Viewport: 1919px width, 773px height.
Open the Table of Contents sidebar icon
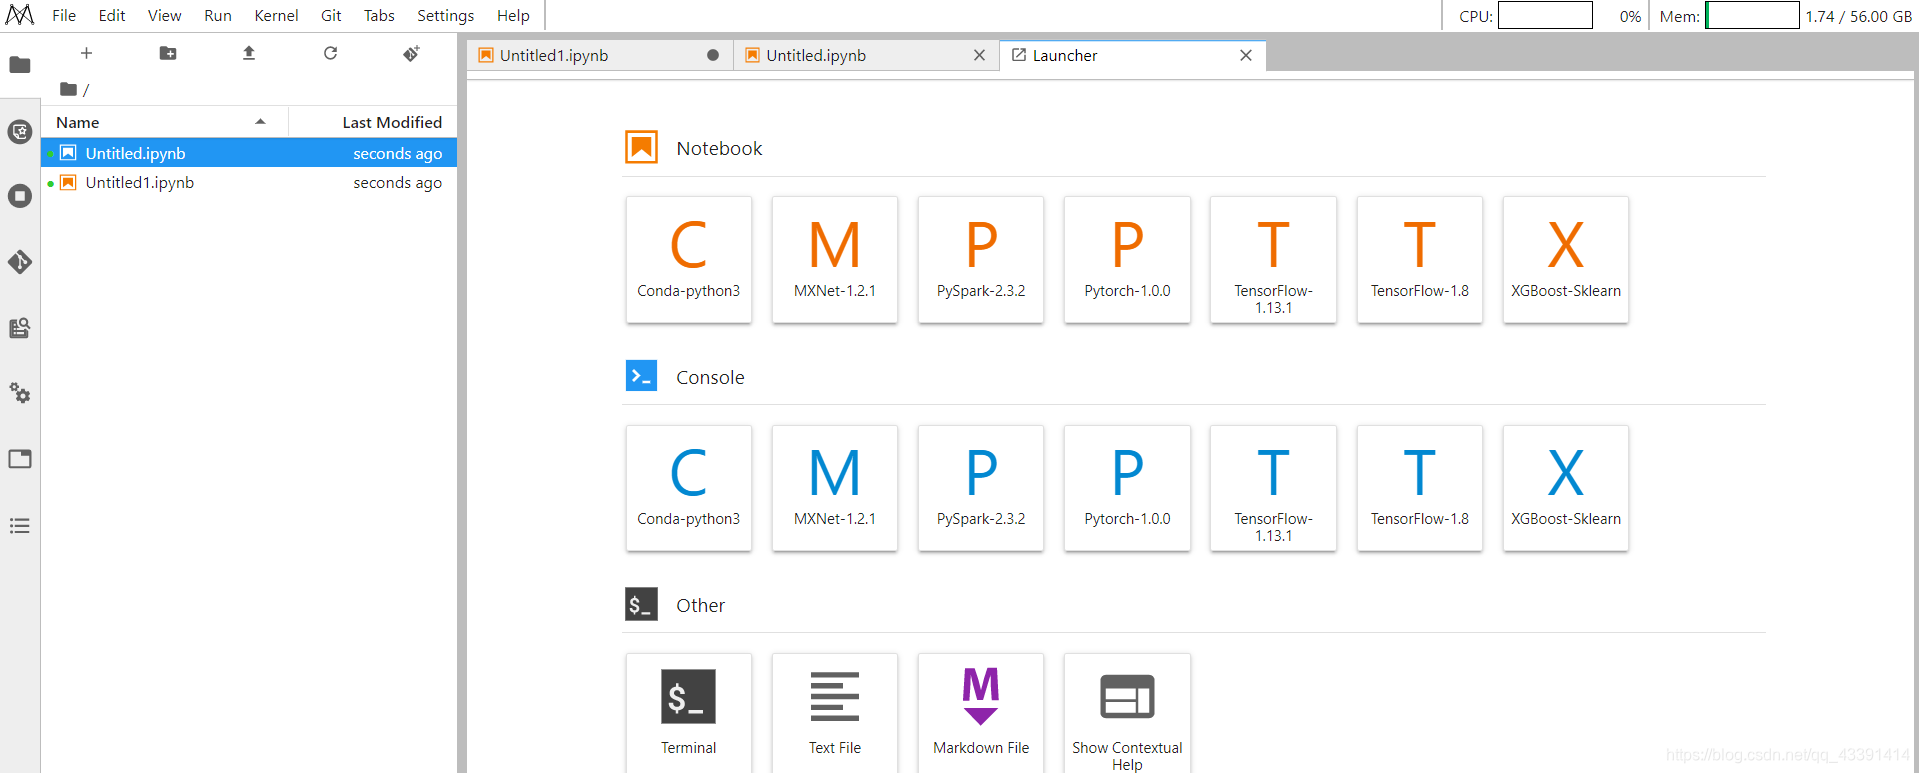(x=20, y=525)
